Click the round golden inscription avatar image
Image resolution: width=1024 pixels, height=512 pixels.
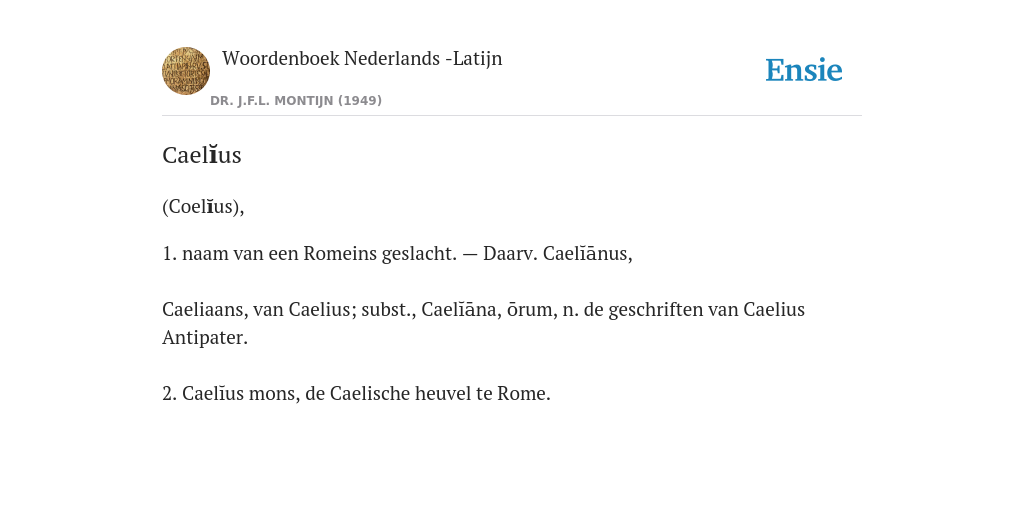coord(186,71)
